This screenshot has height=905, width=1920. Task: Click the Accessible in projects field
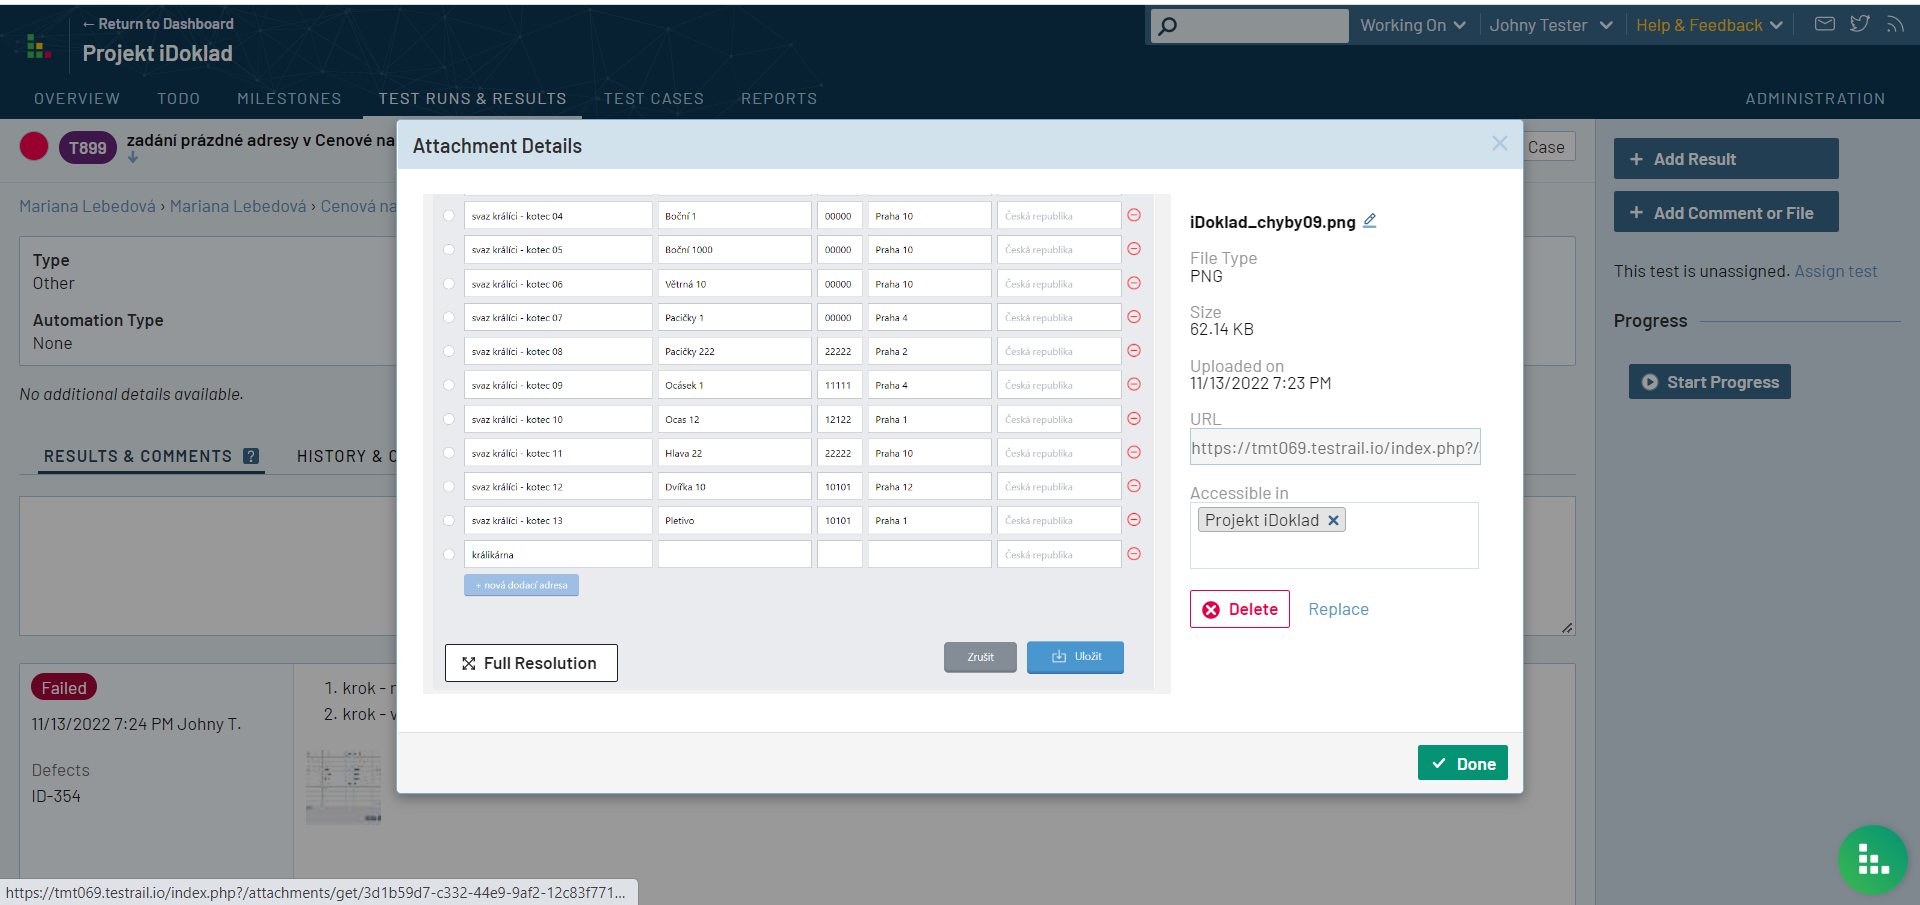1334,535
